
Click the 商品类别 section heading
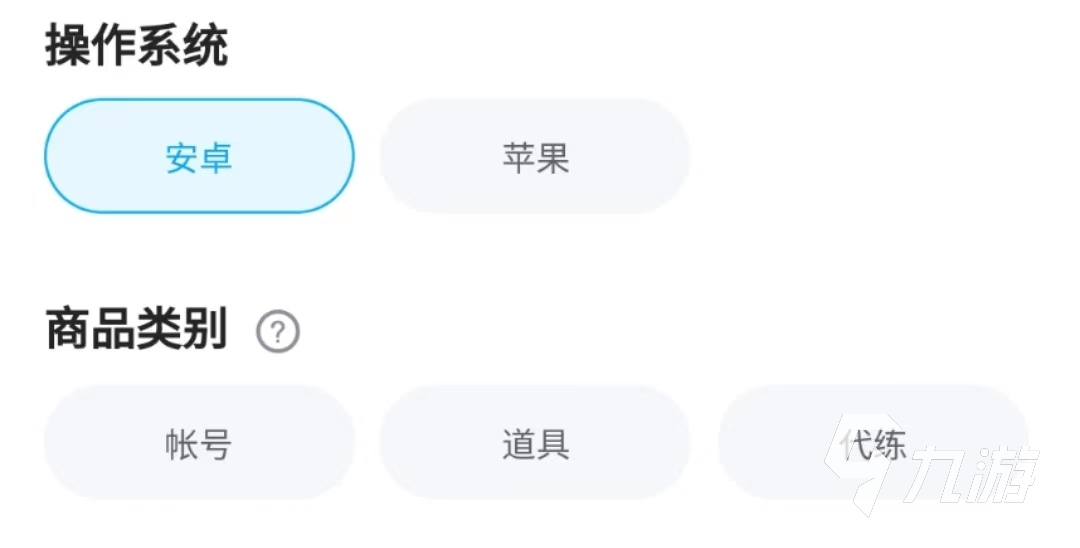click(137, 330)
